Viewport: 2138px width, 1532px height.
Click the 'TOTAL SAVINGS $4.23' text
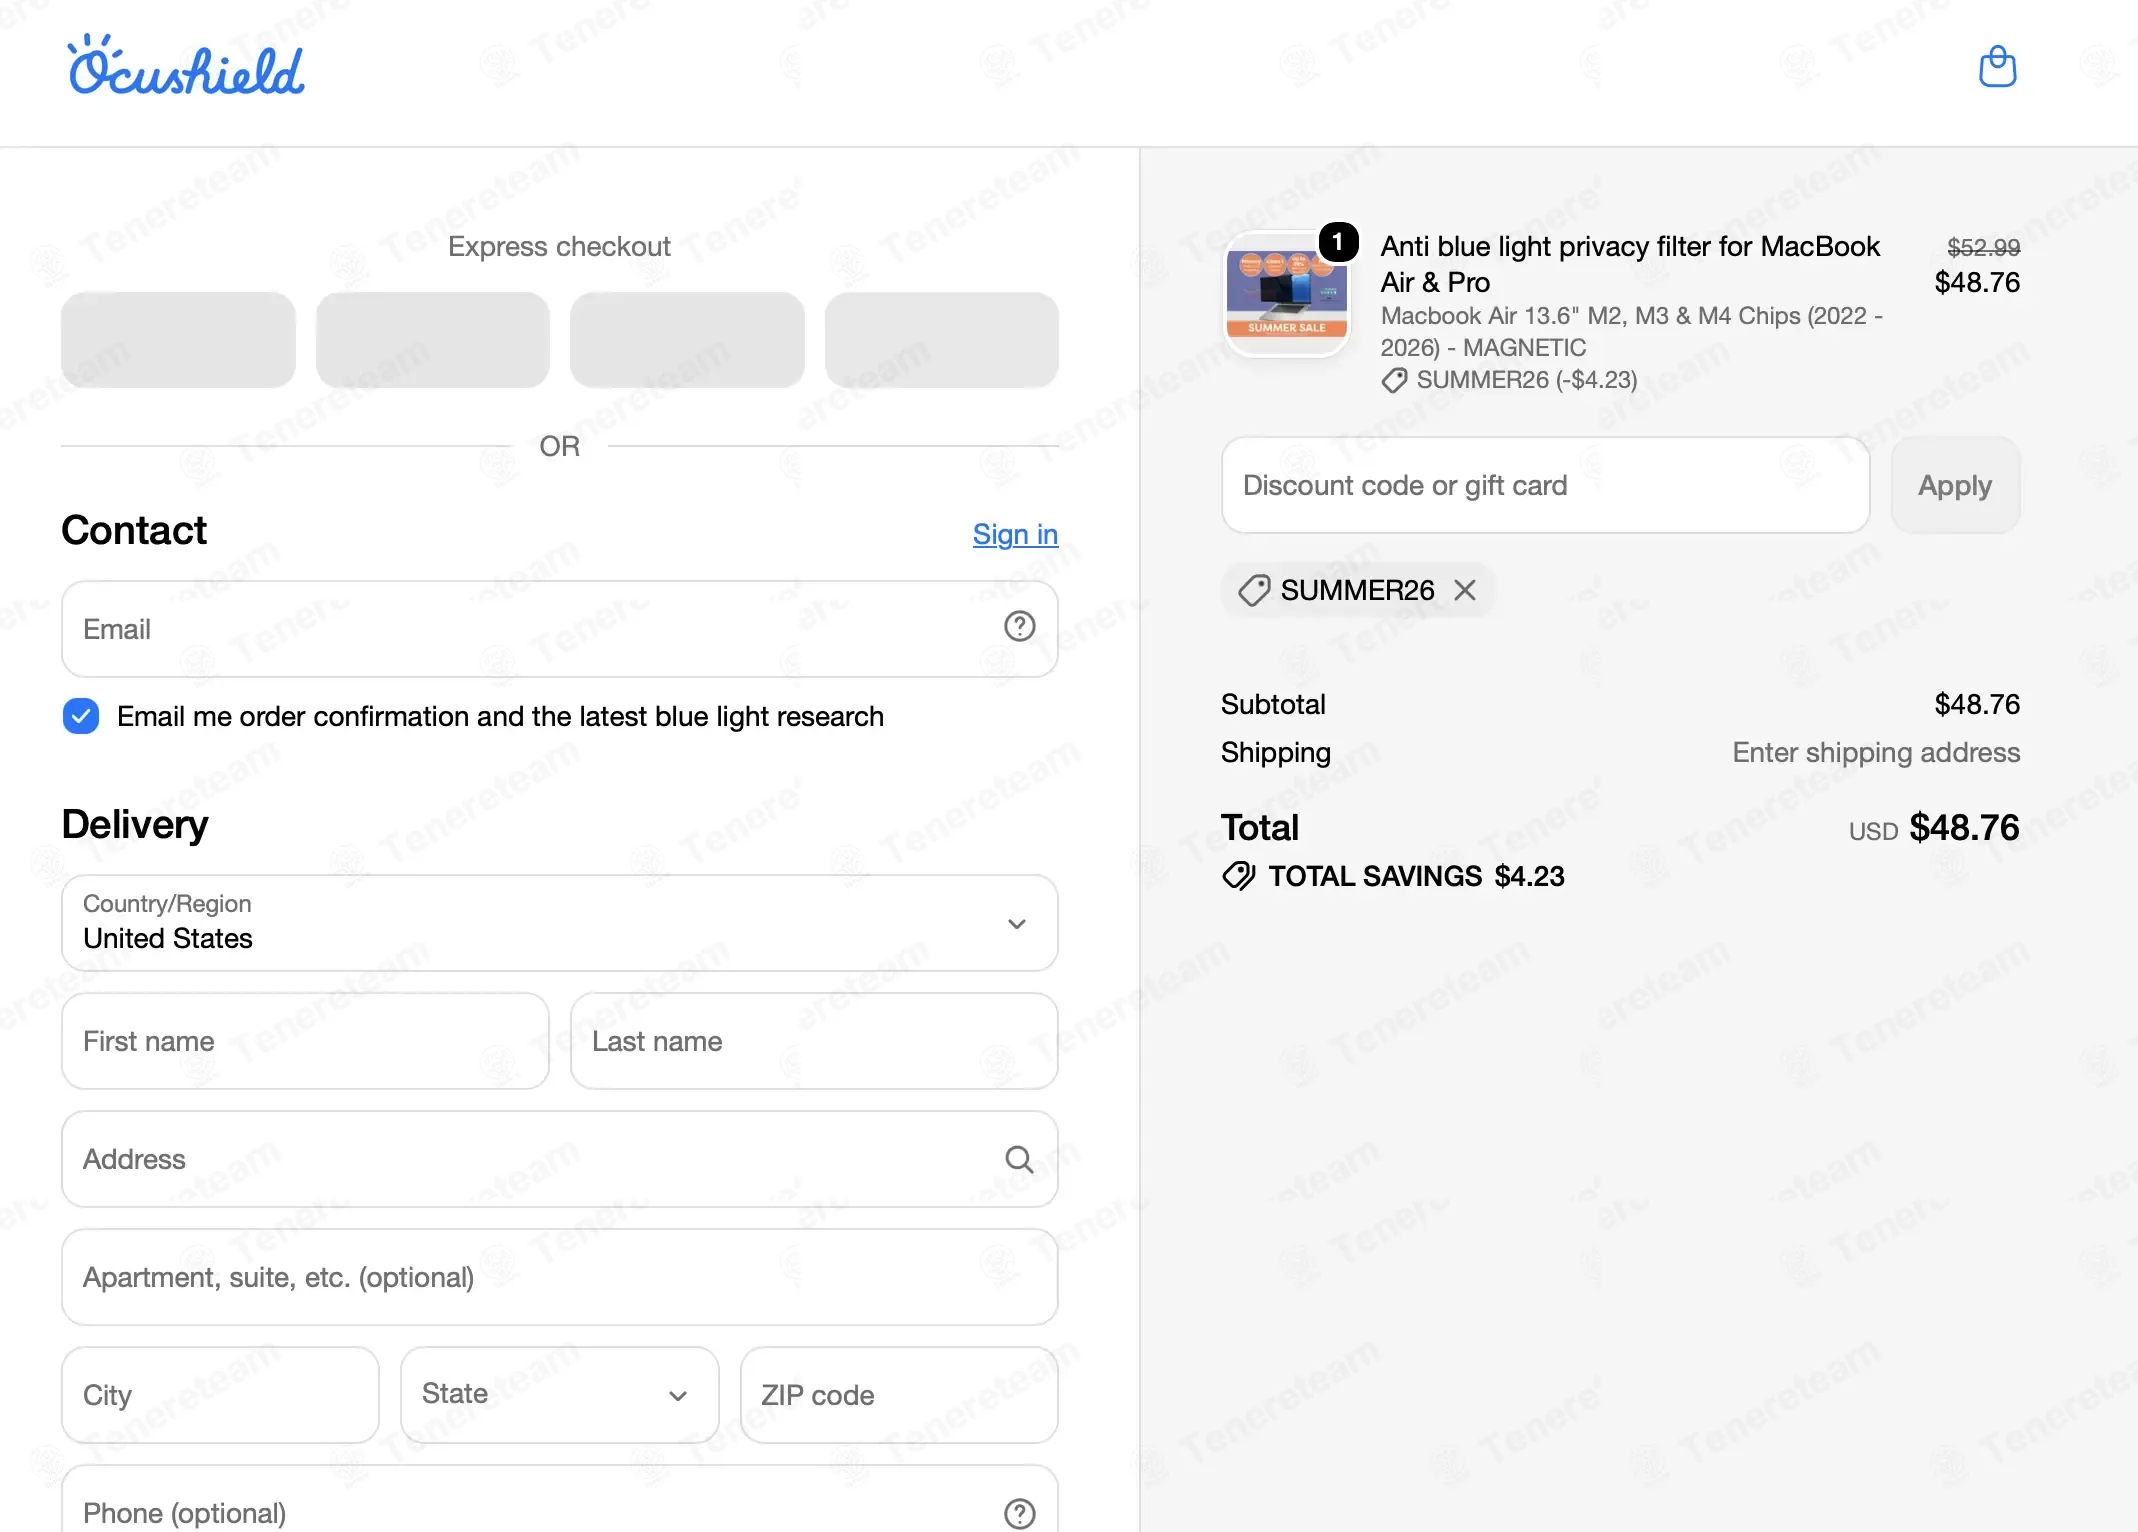[x=1416, y=876]
